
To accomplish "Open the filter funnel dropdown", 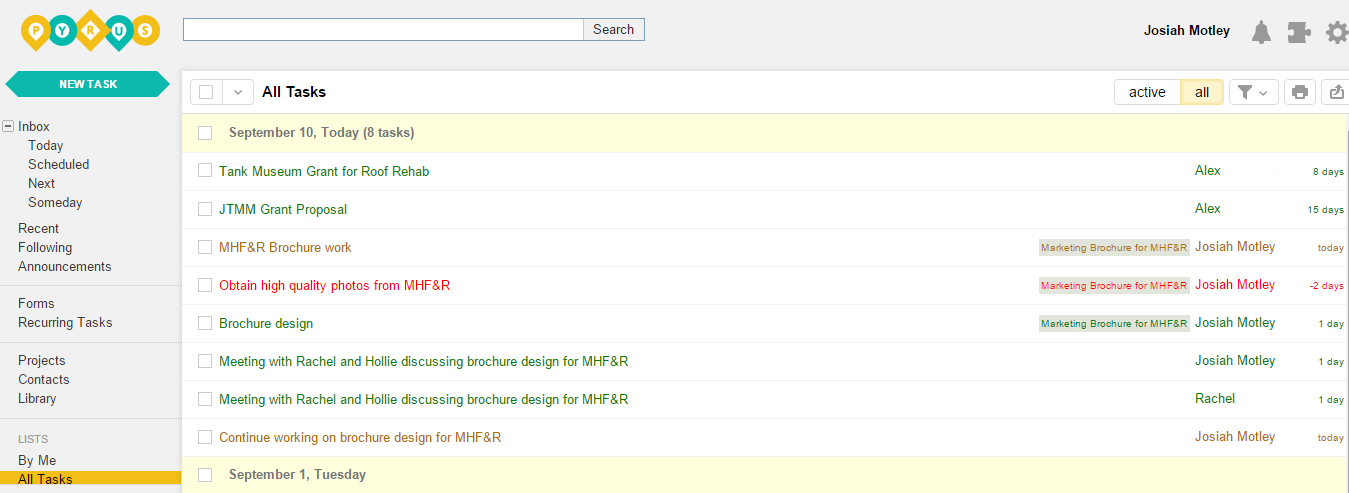I will [x=1253, y=92].
